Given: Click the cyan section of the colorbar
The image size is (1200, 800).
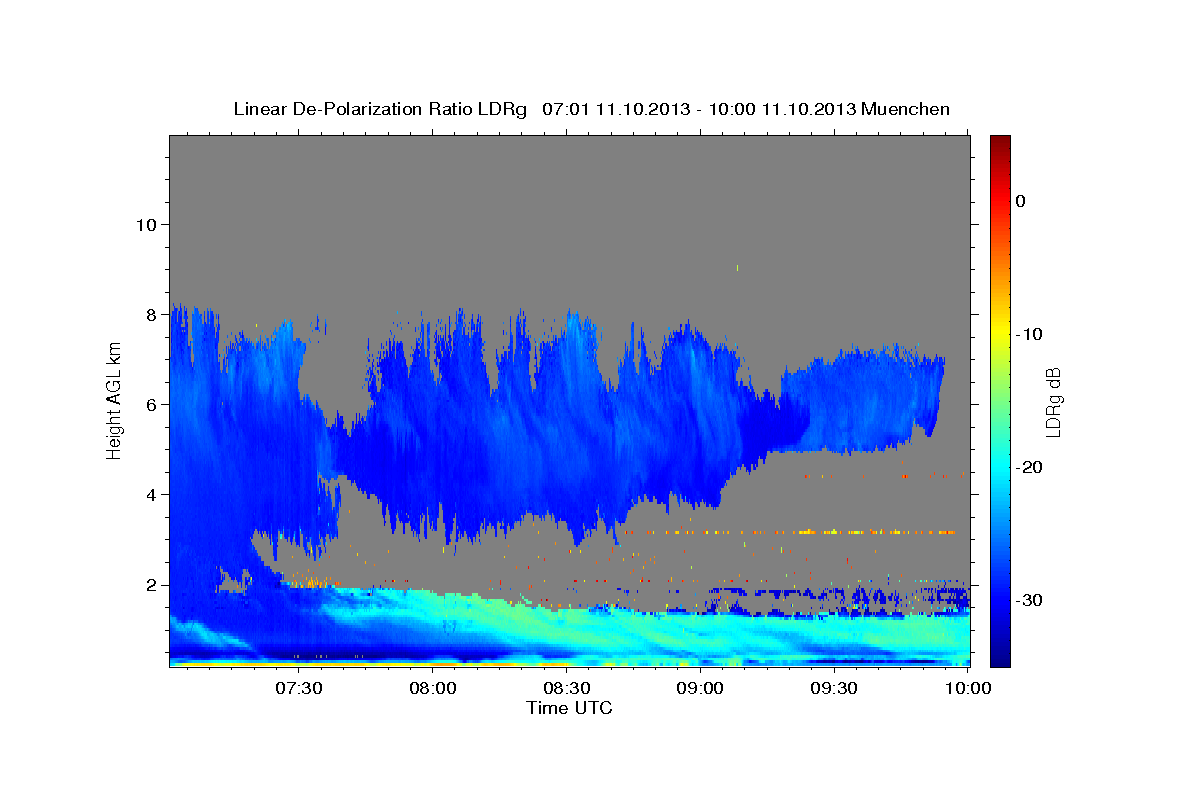Looking at the screenshot, I should [x=1000, y=465].
